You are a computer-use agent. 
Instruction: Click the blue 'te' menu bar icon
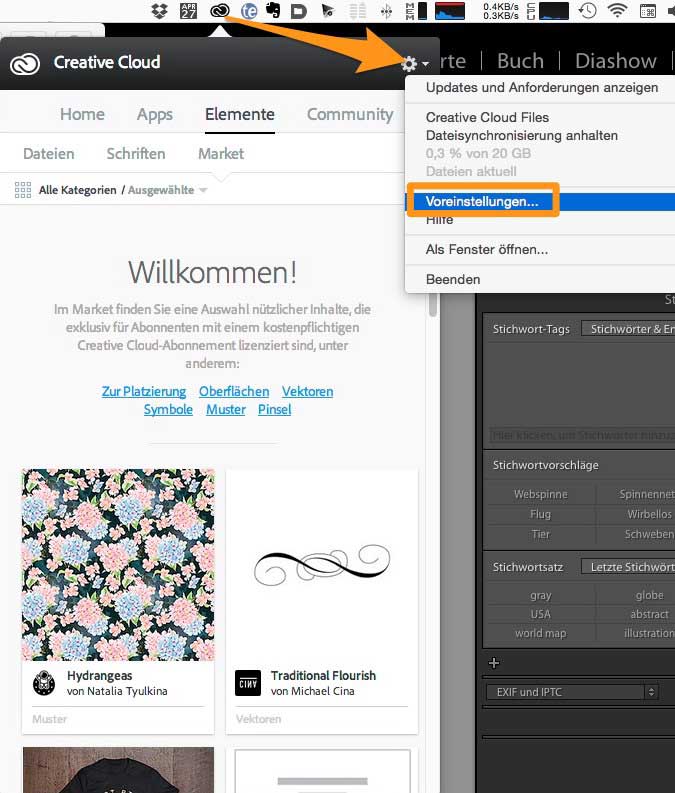pyautogui.click(x=249, y=11)
